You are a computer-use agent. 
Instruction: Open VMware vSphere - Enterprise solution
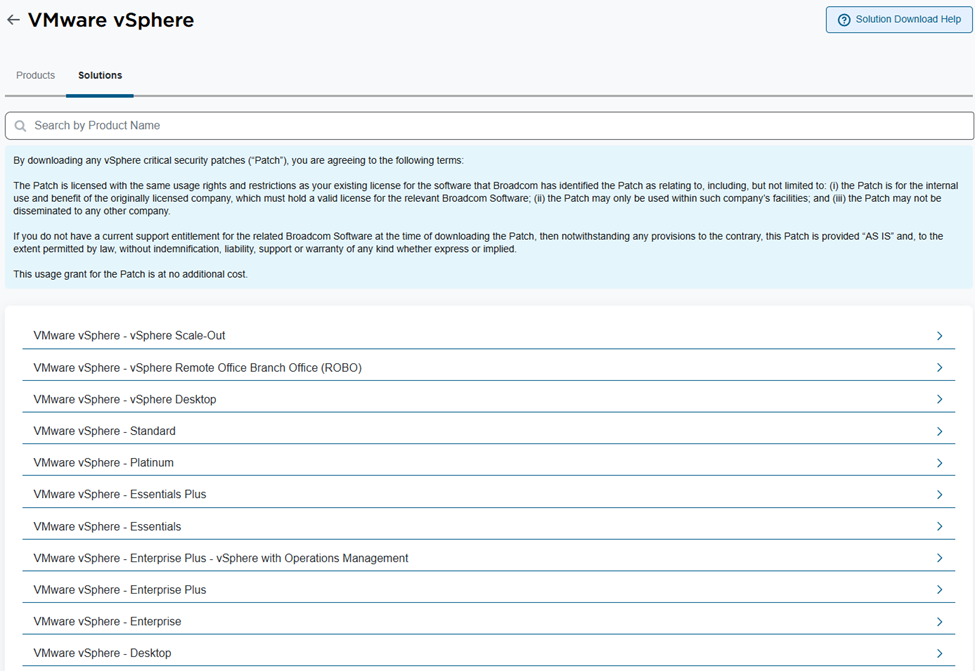(108, 622)
